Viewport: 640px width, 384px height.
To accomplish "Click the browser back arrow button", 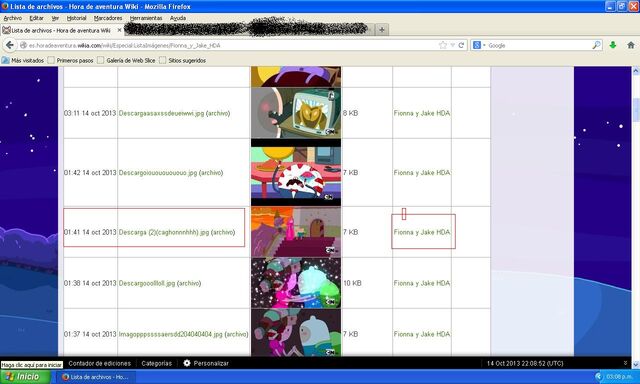I will (x=10, y=45).
